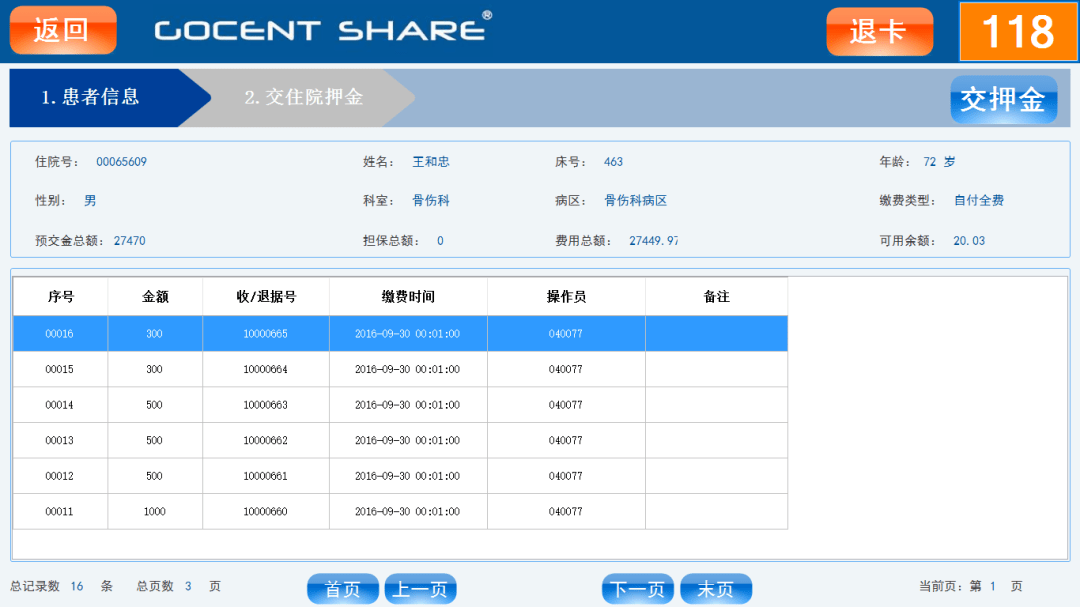
Task: Click the 可用余额 value 20.03
Action: (969, 241)
